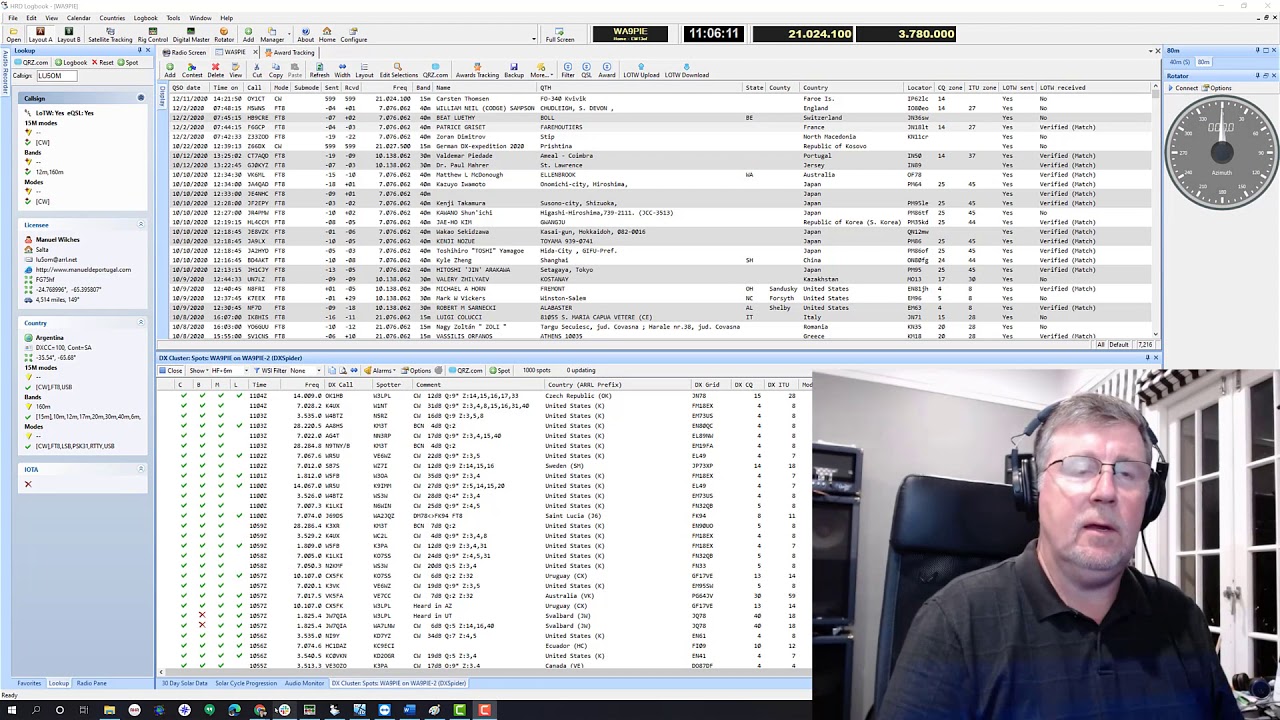Switch to the Radio Screen tab

tap(185, 52)
